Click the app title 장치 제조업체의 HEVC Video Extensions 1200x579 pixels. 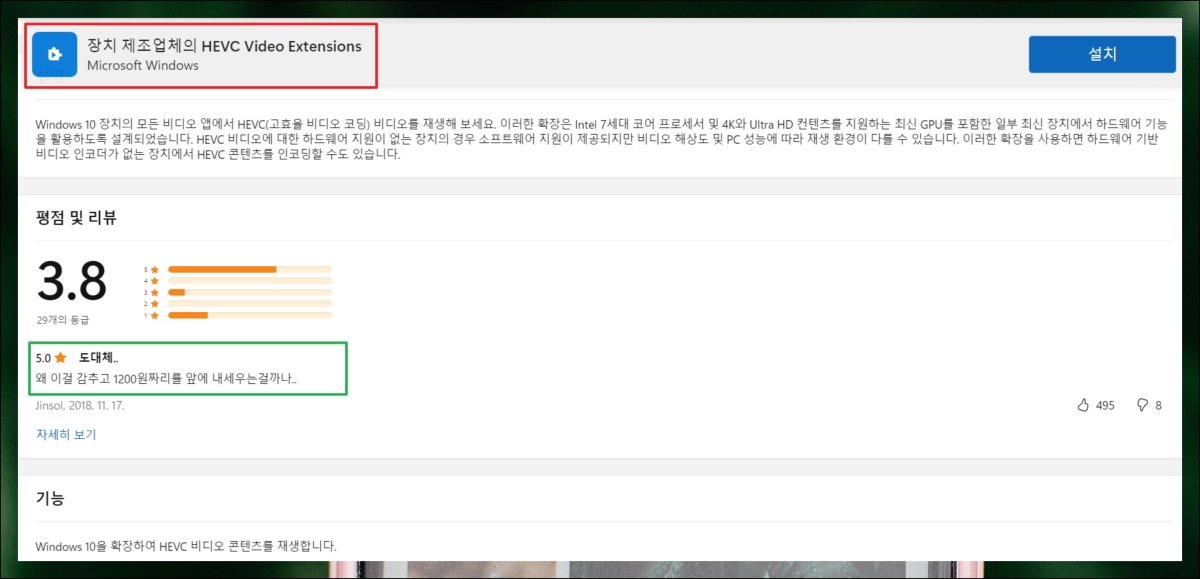tap(224, 46)
